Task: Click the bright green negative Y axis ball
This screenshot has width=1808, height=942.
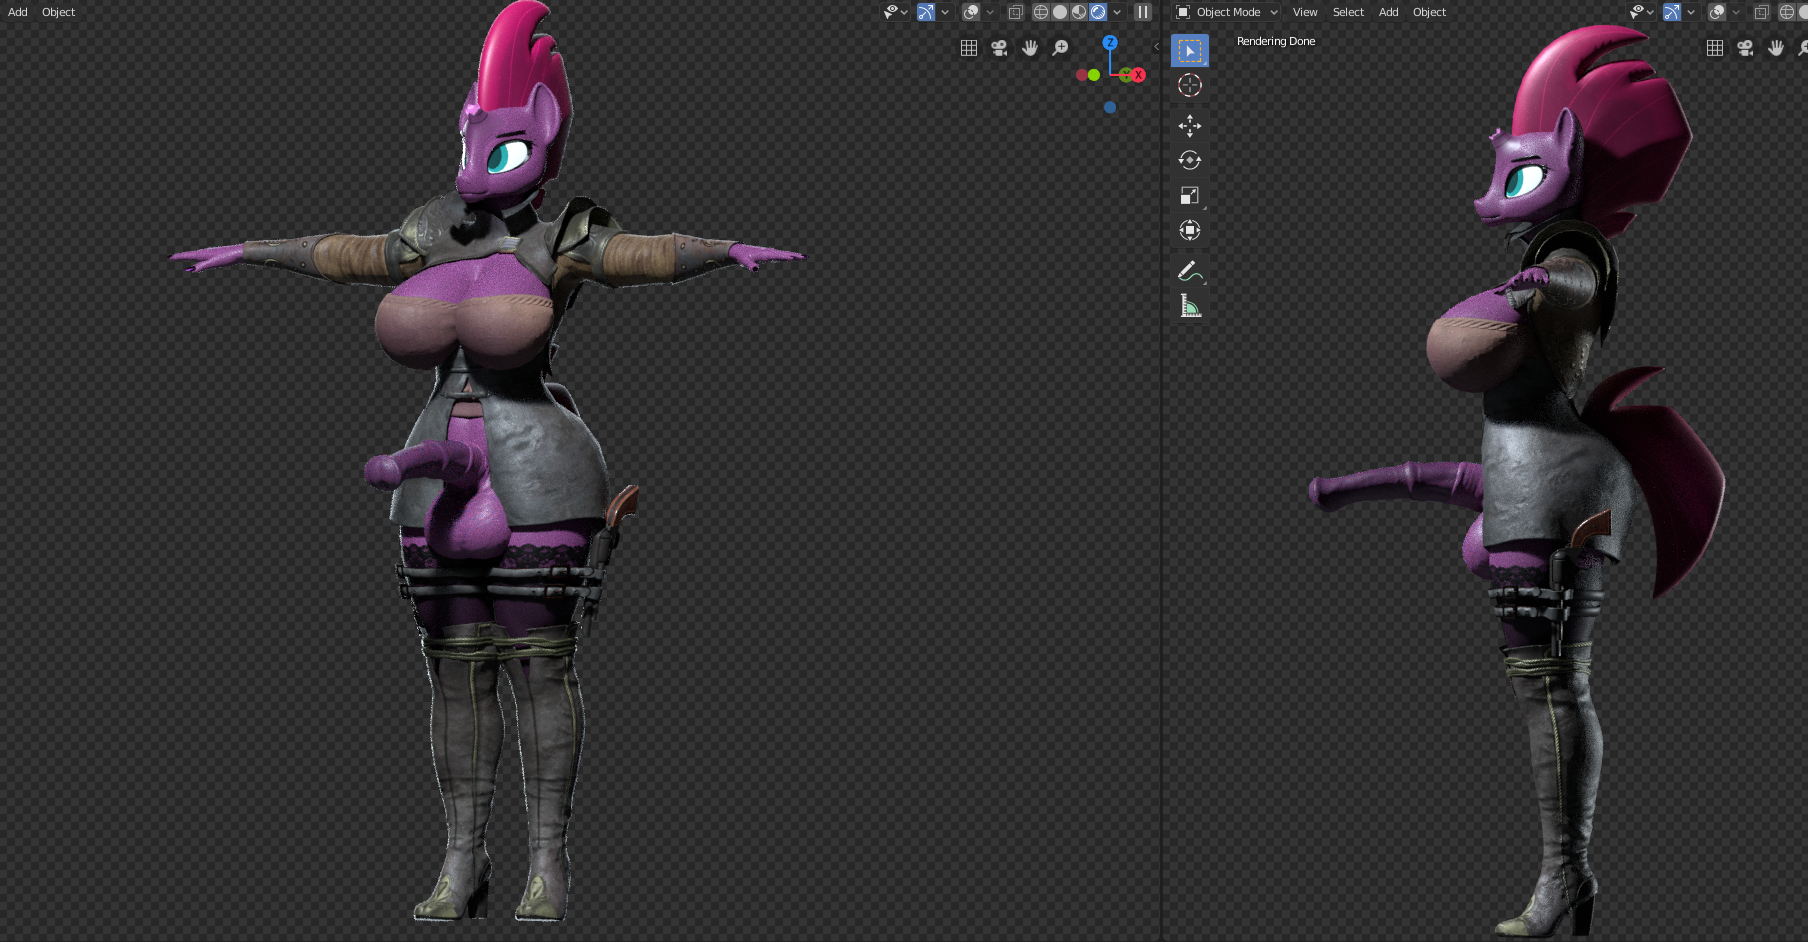Action: coord(1094,75)
